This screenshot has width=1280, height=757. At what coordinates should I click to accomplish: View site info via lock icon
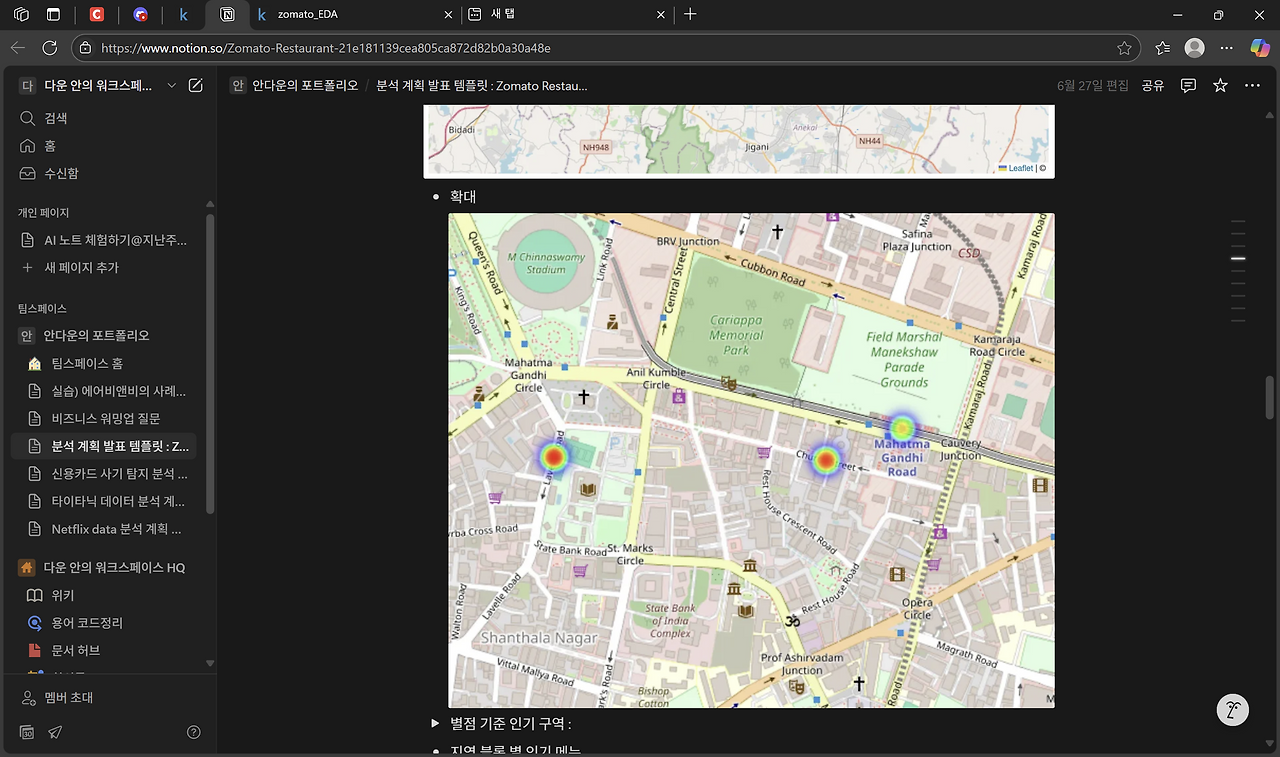click(85, 48)
